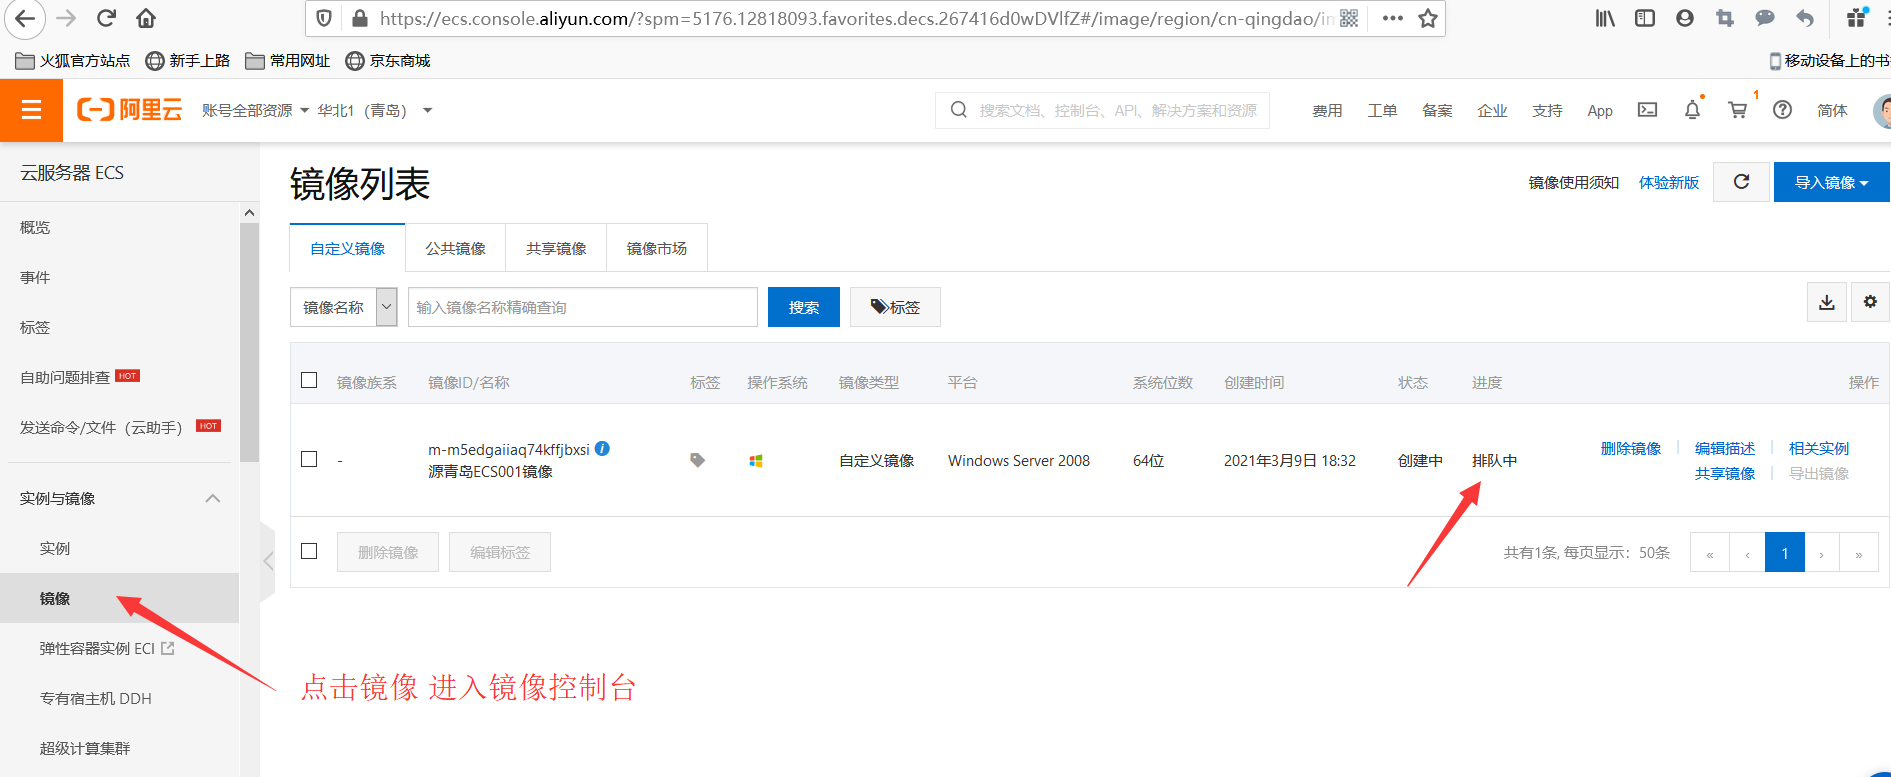1891x777 pixels.
Task: Toggle the browser sidebar icon
Action: point(1645,18)
